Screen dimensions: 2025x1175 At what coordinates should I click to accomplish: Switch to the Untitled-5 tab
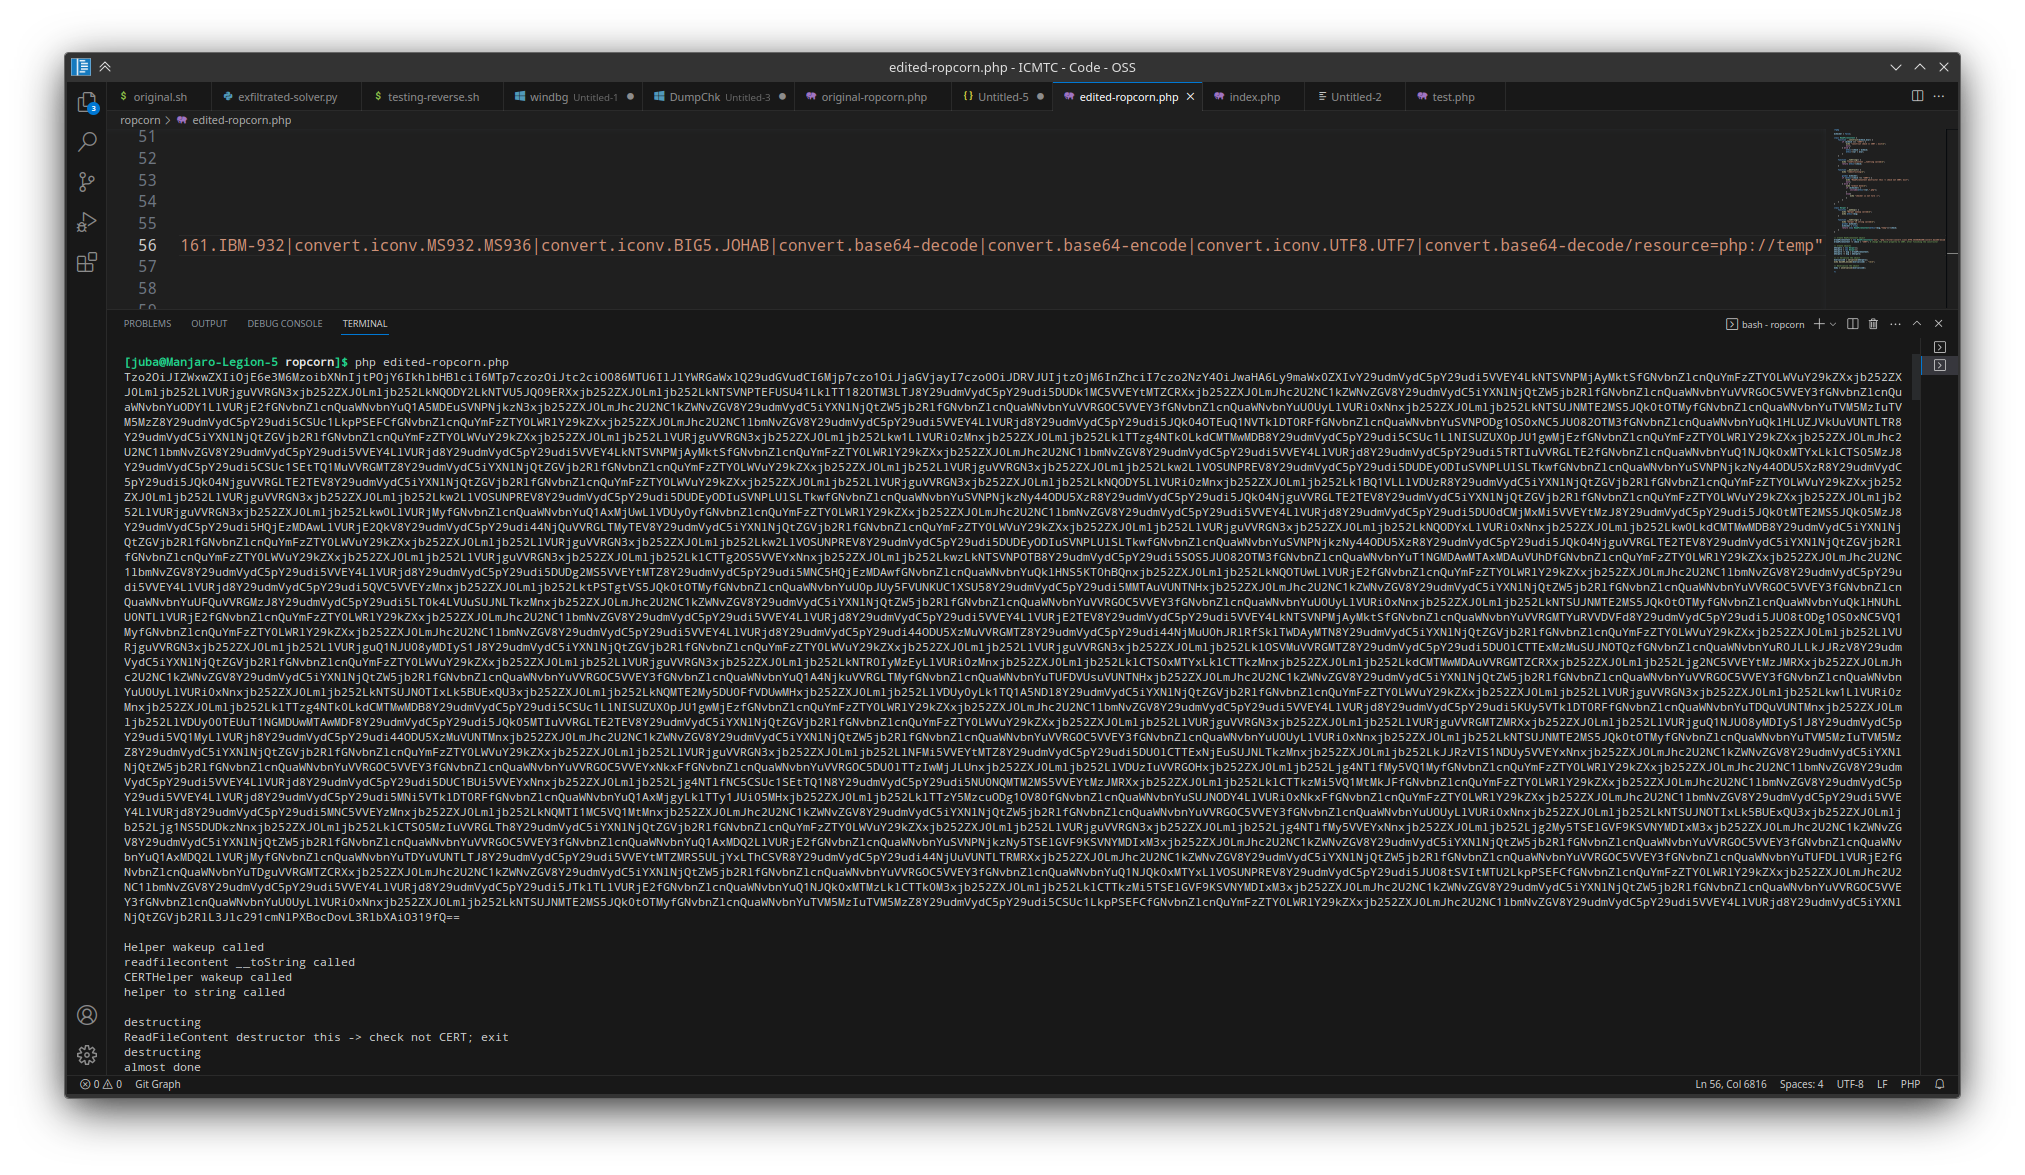1002,97
